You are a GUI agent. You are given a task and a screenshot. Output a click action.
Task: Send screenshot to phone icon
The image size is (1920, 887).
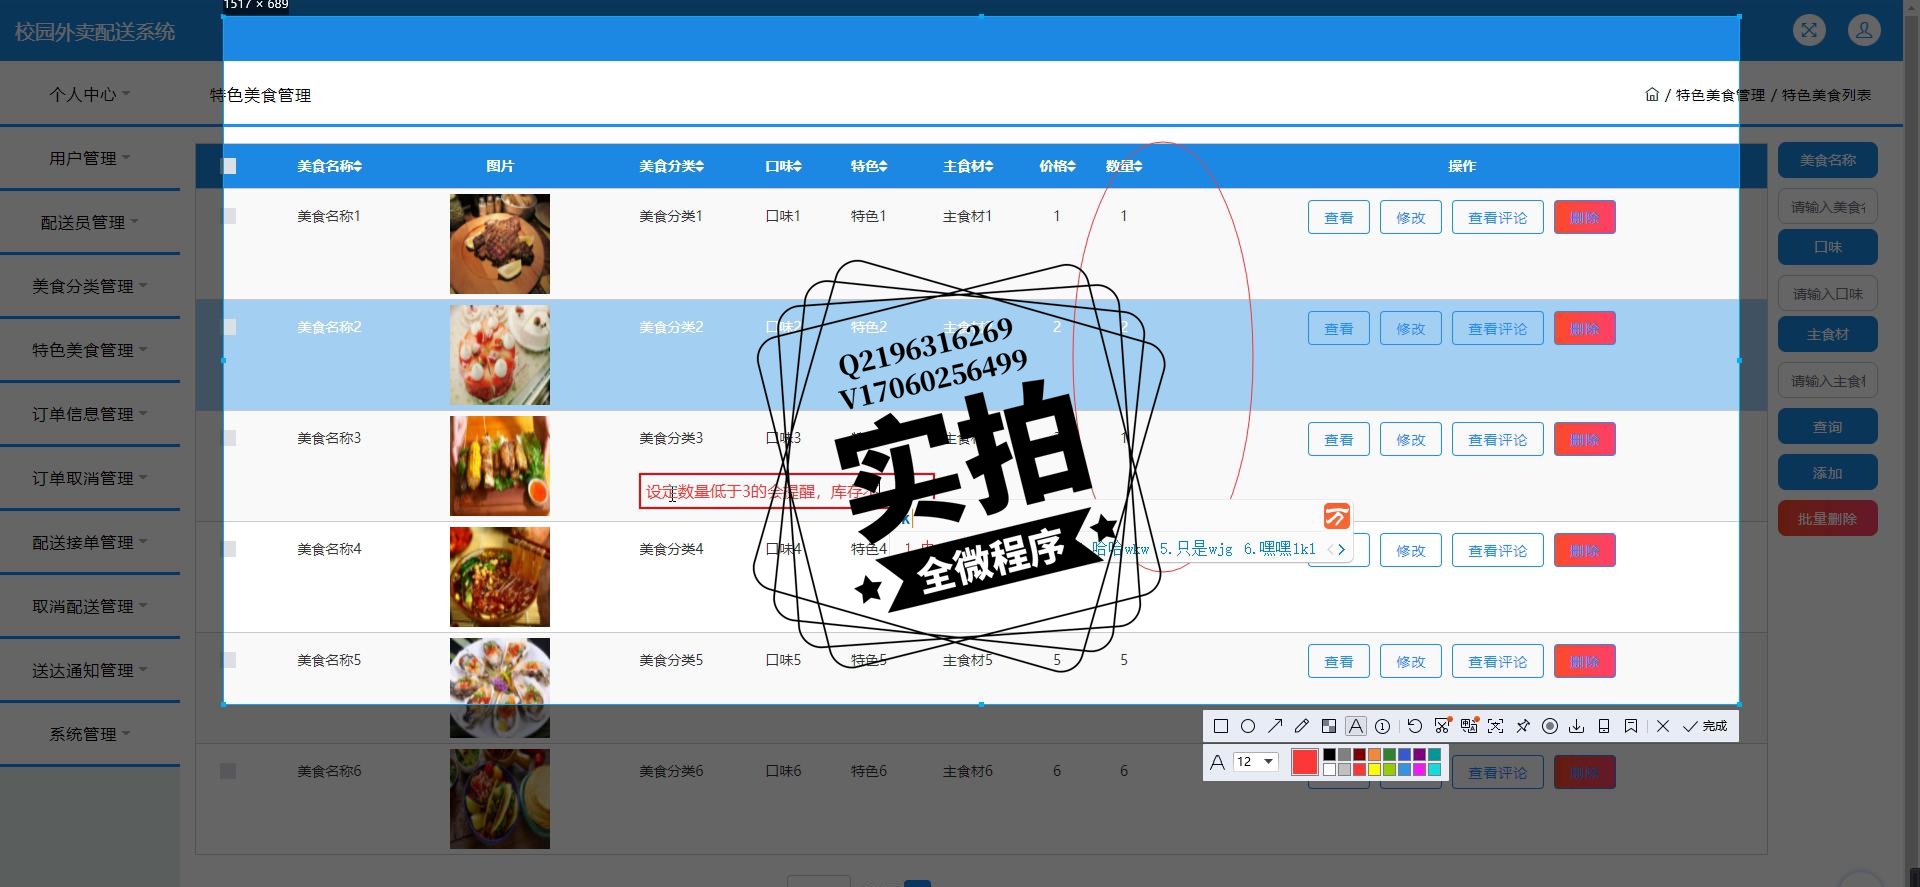(x=1604, y=726)
